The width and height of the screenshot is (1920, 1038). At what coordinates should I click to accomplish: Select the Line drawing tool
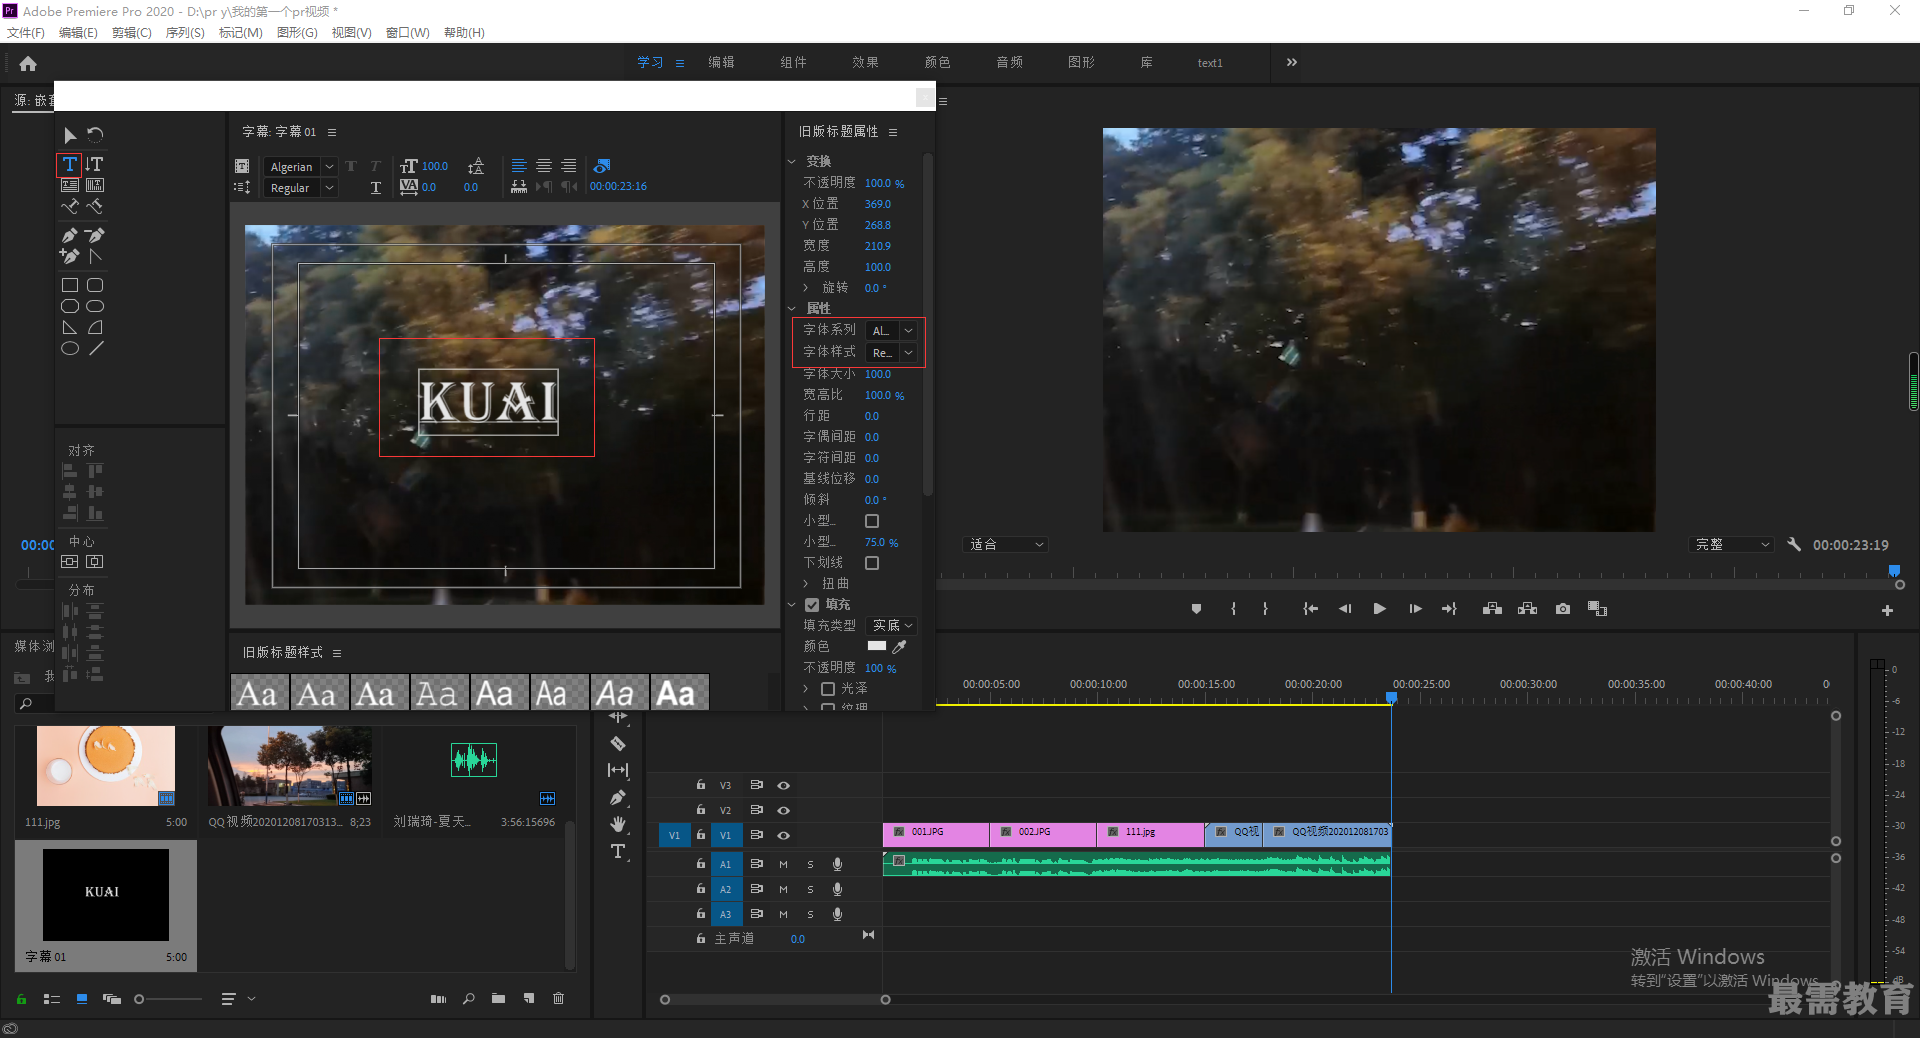click(95, 348)
